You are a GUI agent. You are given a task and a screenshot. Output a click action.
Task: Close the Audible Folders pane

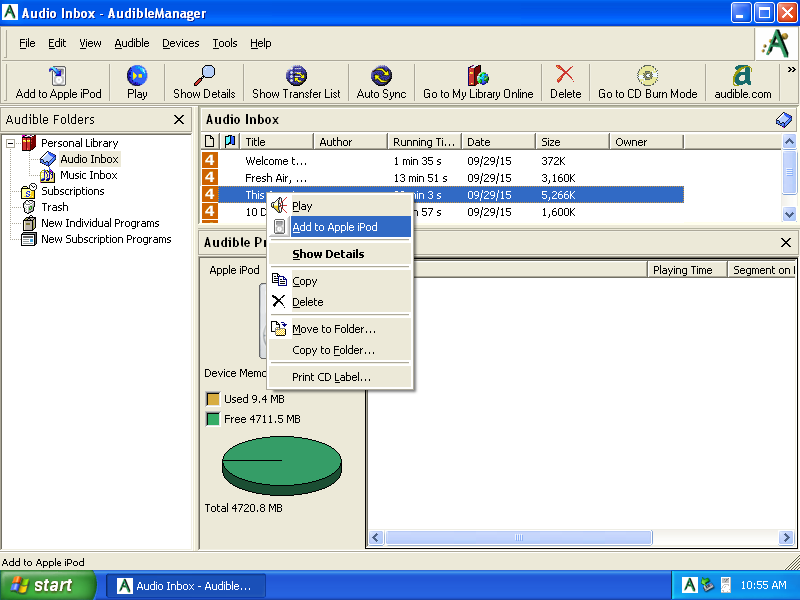(179, 119)
